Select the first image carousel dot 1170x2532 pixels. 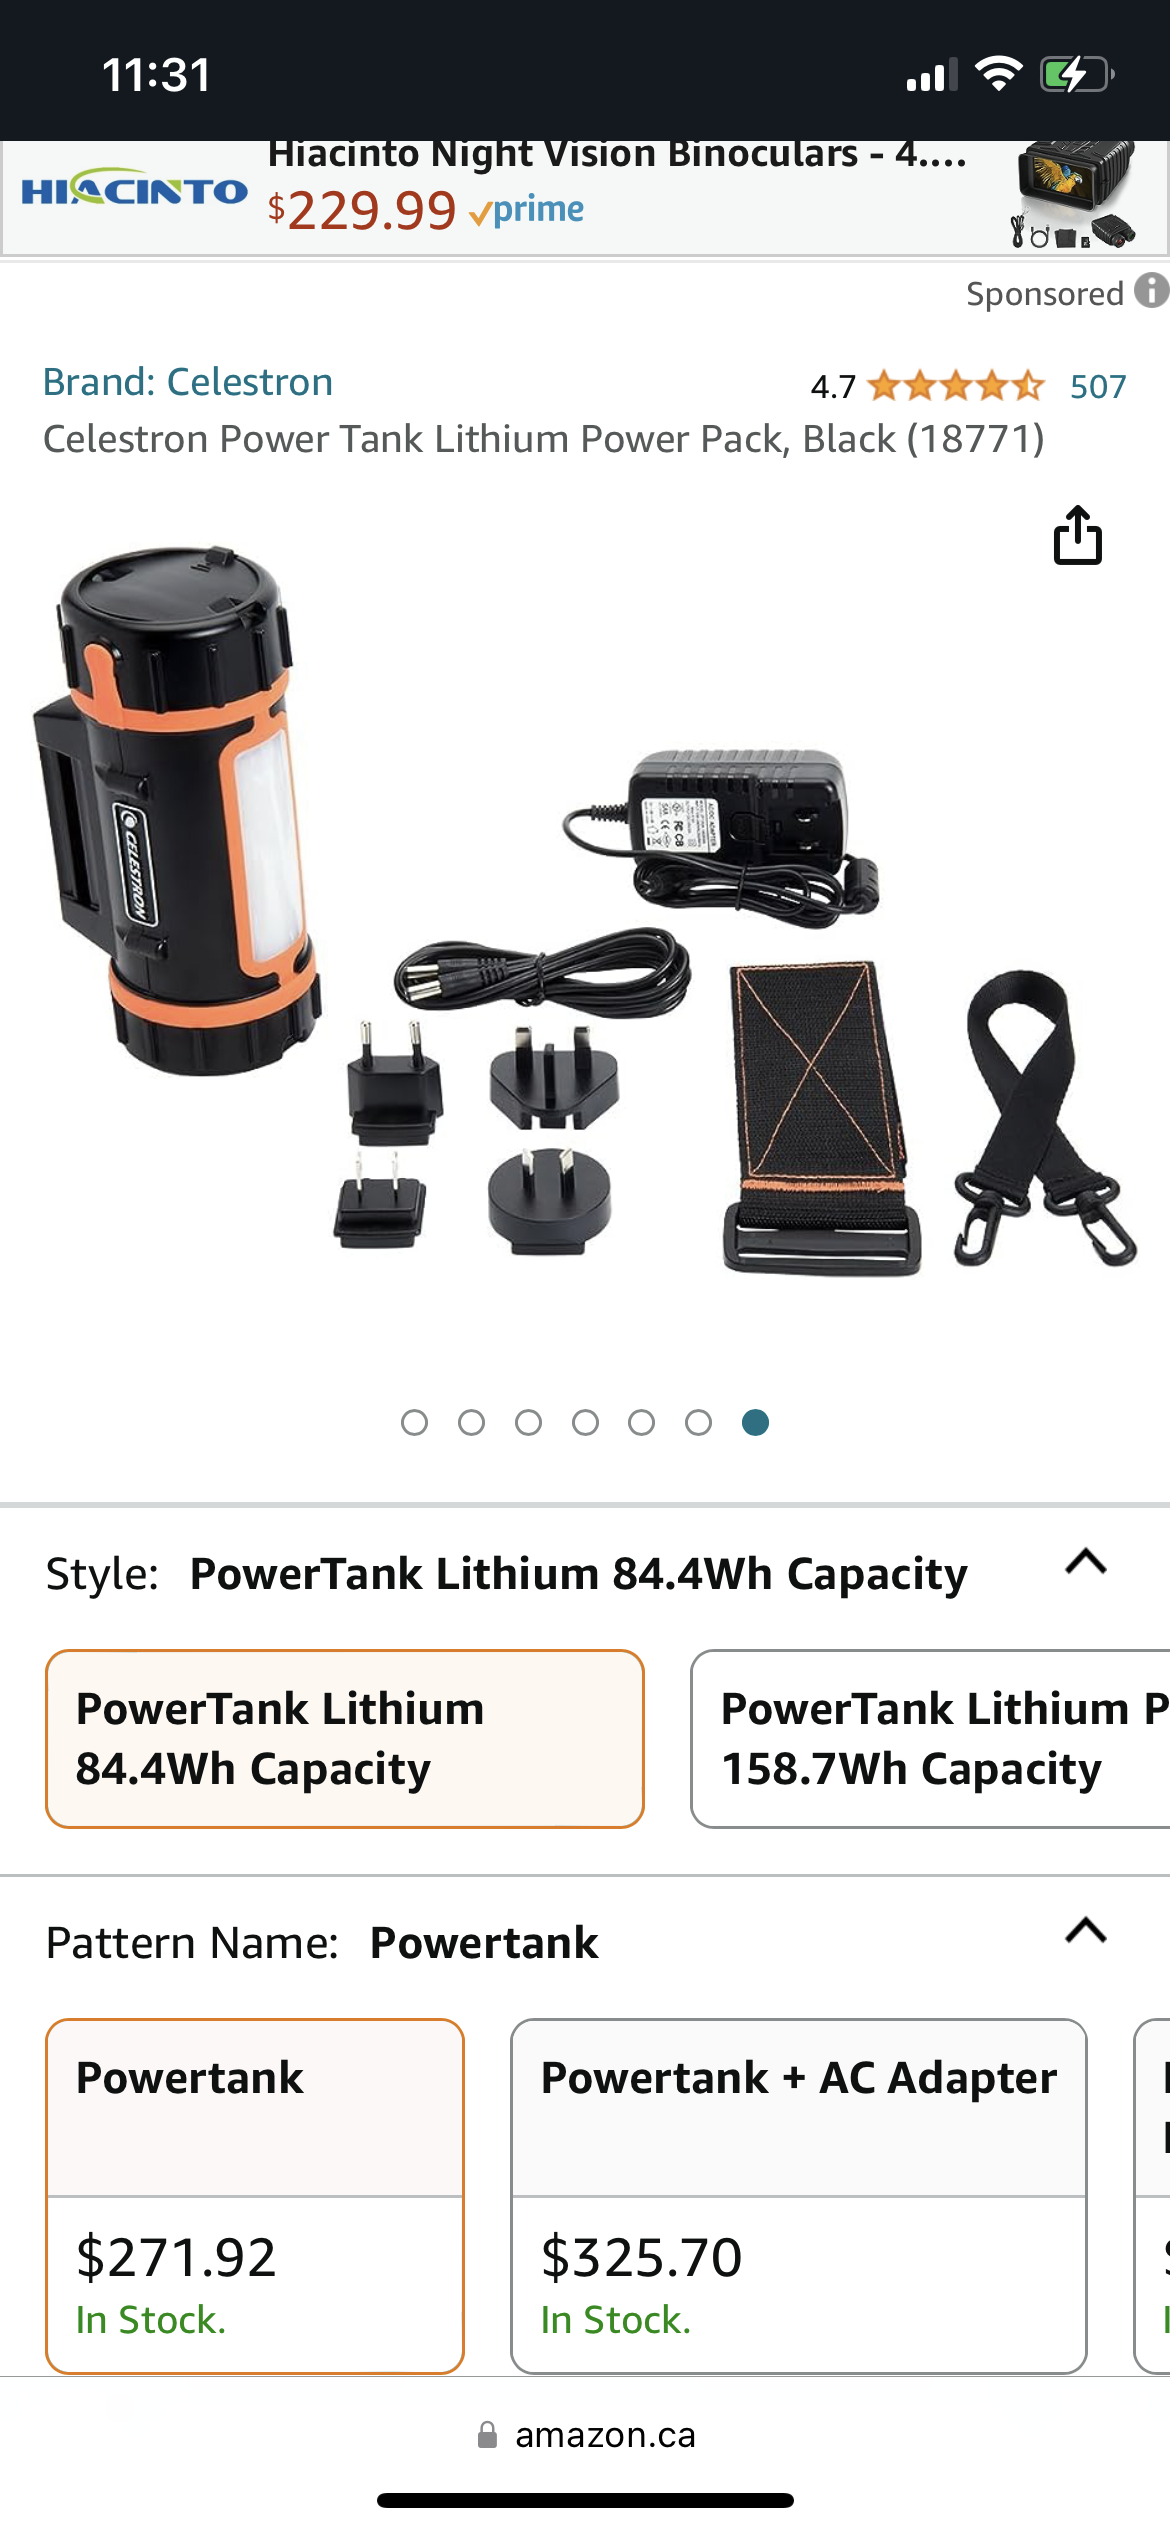pyautogui.click(x=414, y=1422)
